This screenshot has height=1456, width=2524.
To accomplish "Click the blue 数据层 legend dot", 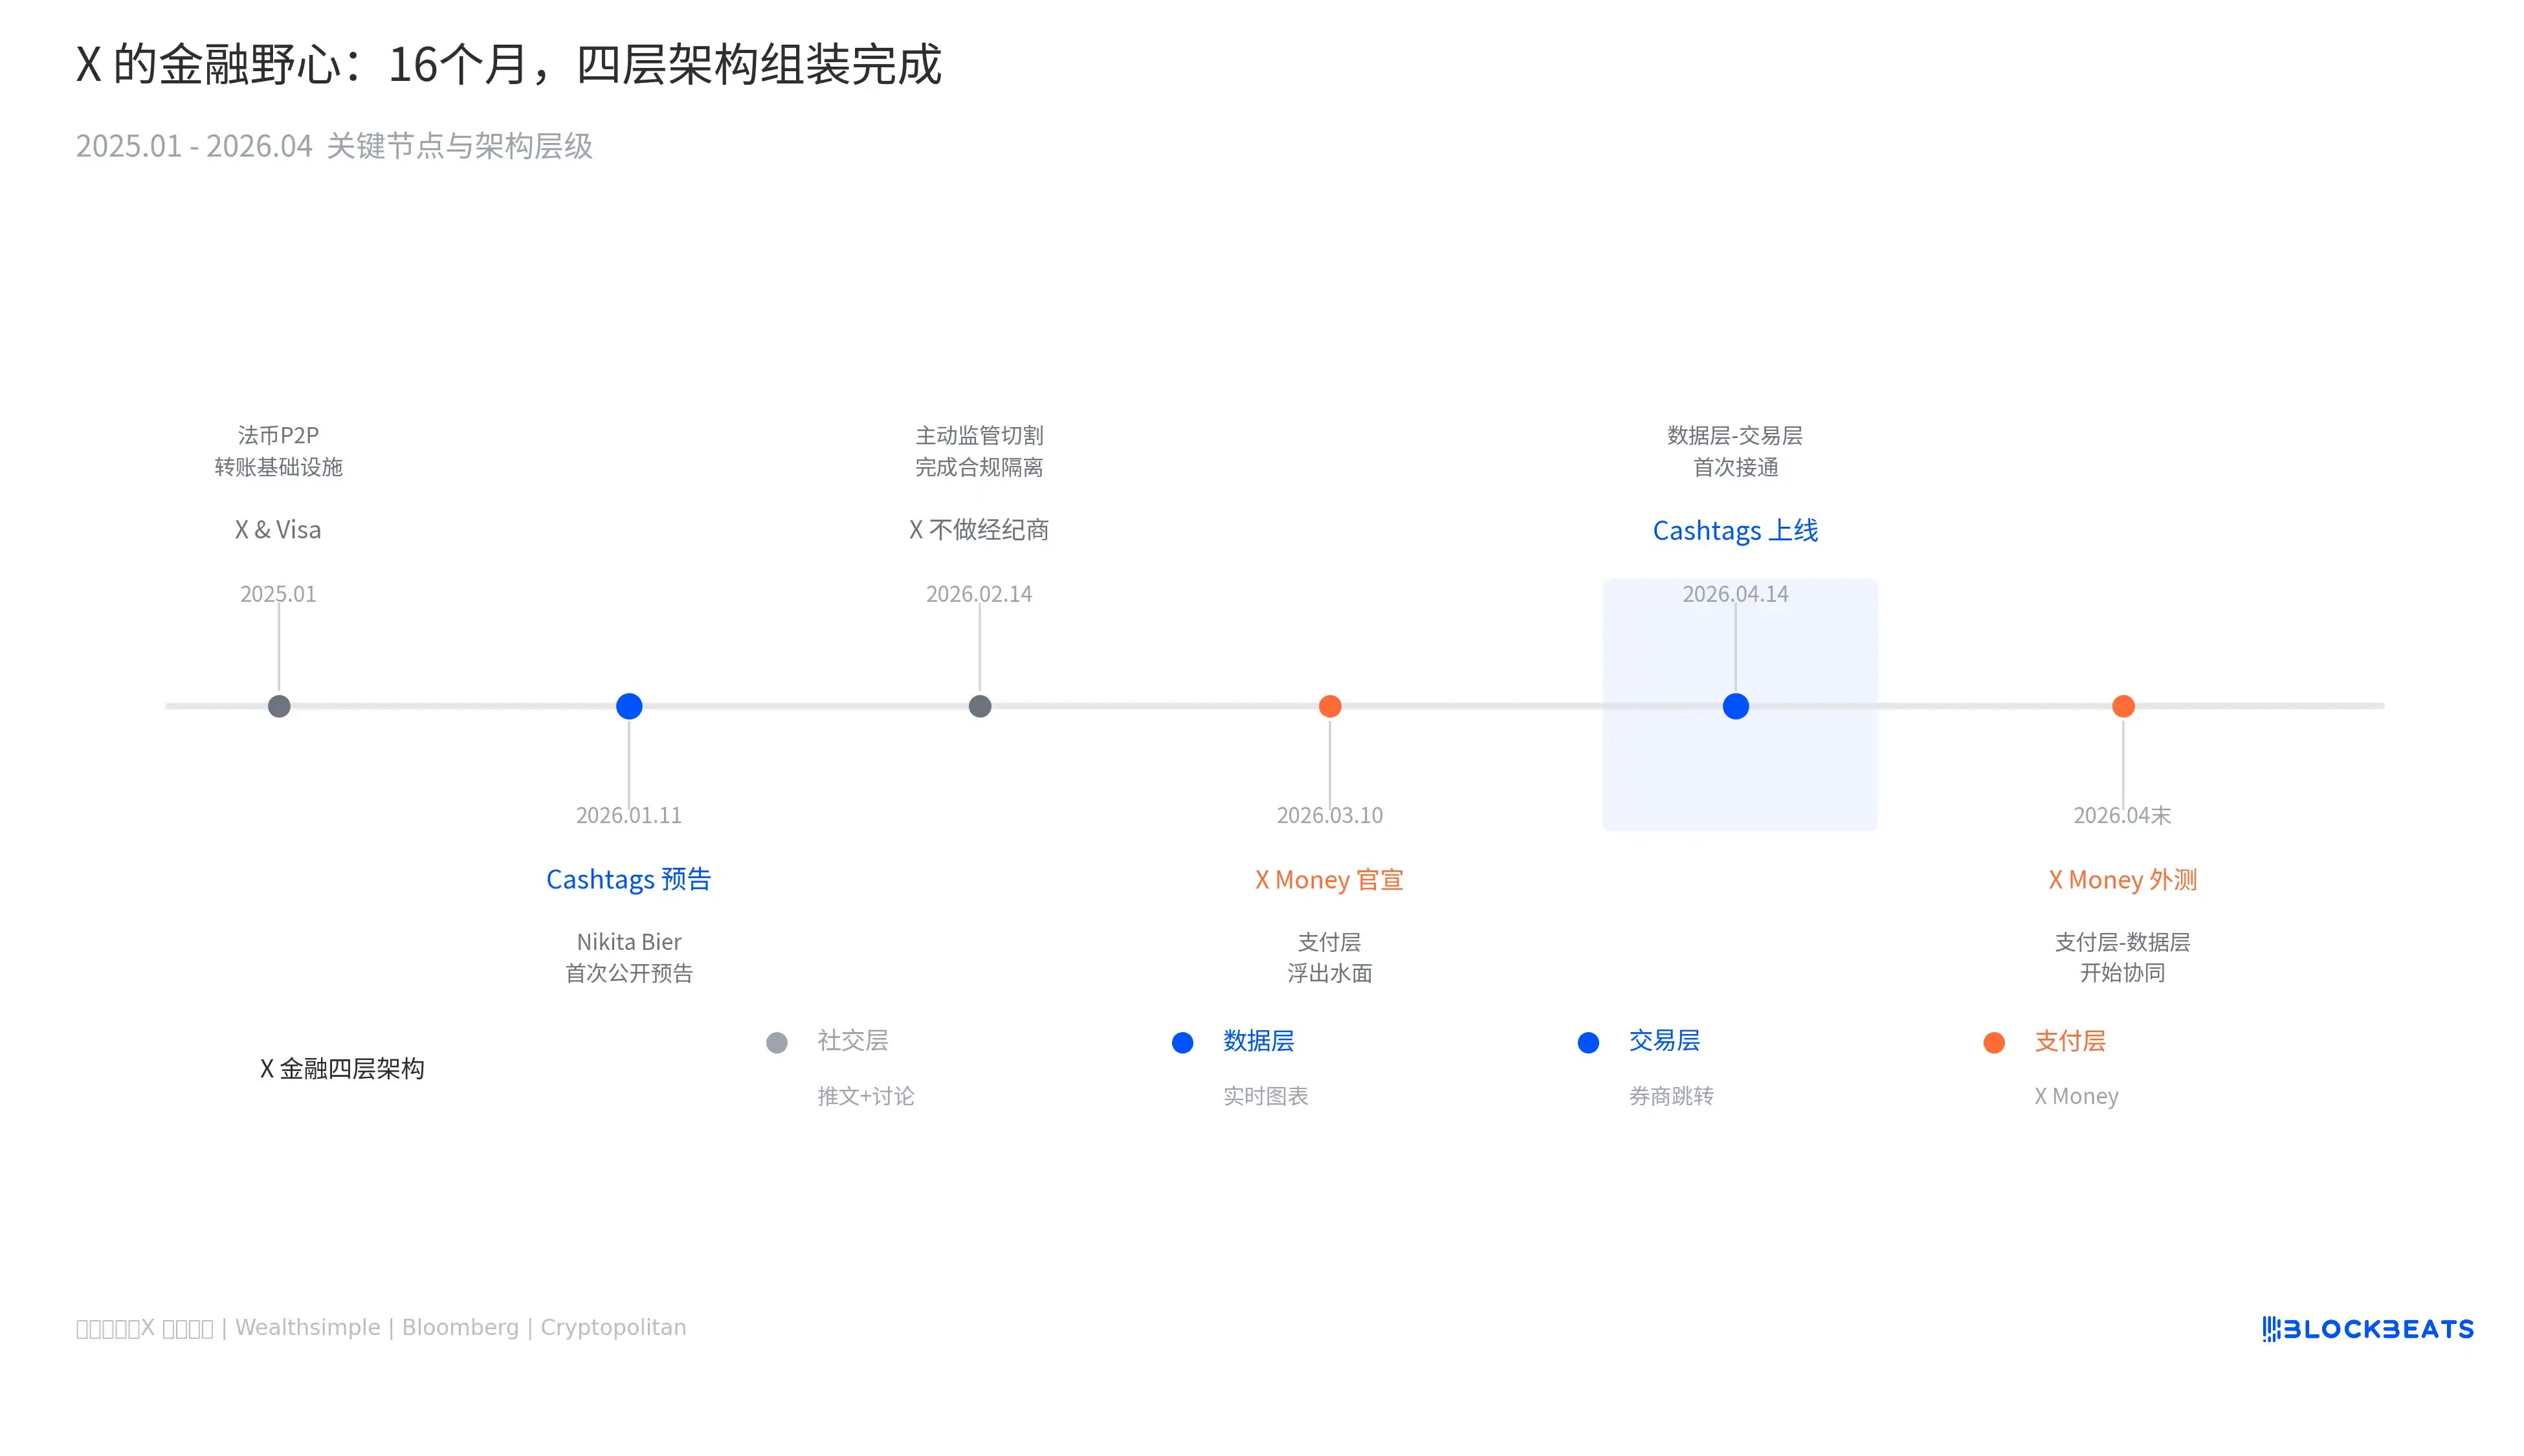I will [x=1183, y=1043].
